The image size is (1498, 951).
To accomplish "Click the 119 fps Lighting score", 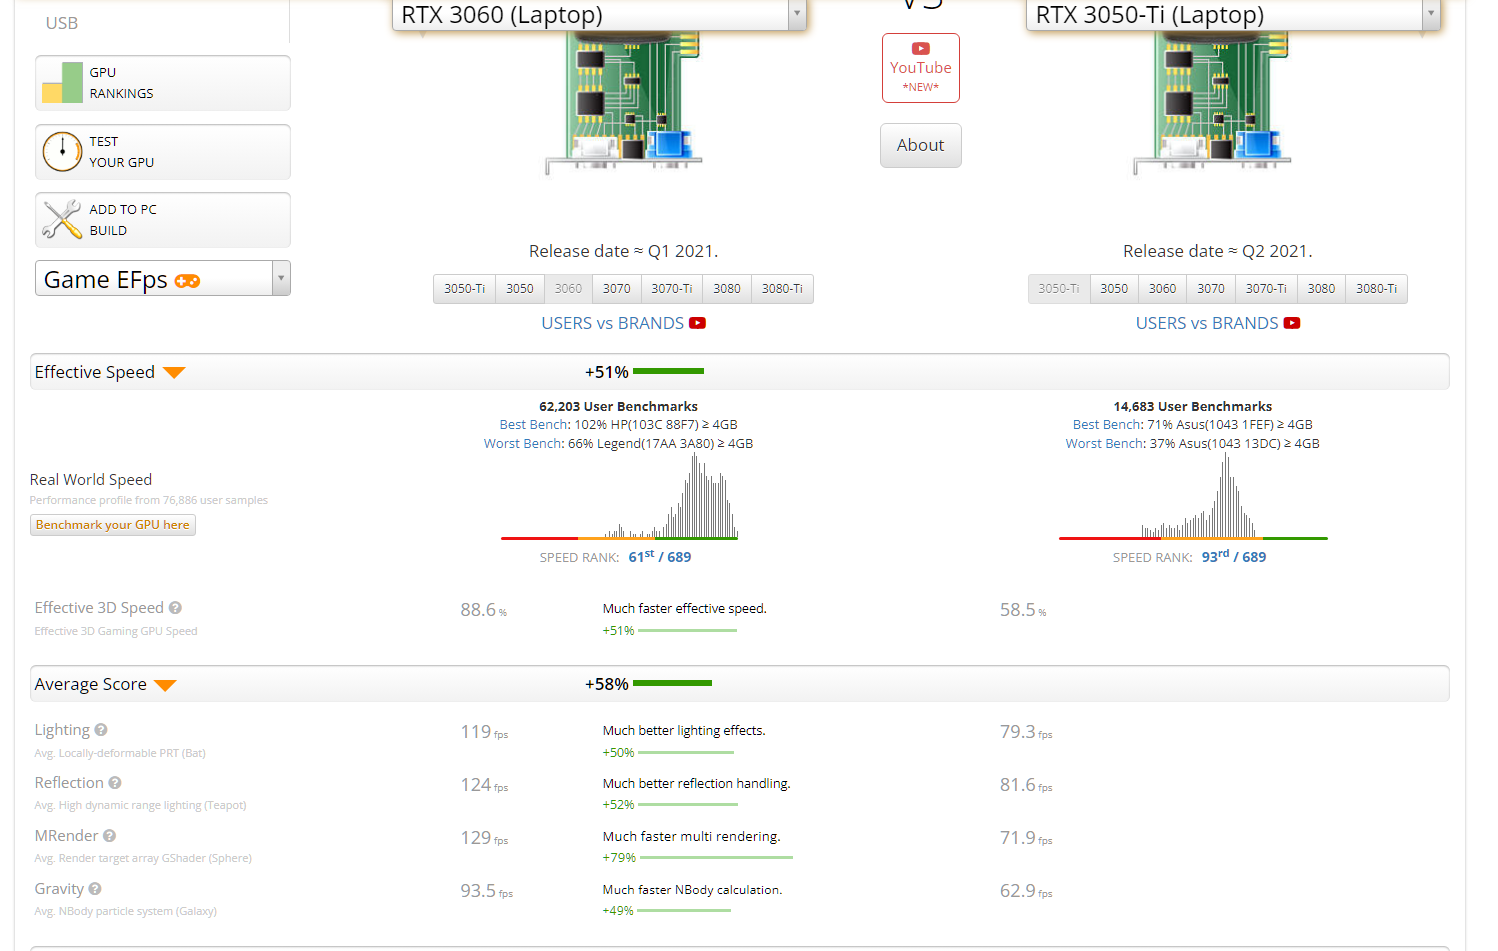I will click(x=484, y=732).
